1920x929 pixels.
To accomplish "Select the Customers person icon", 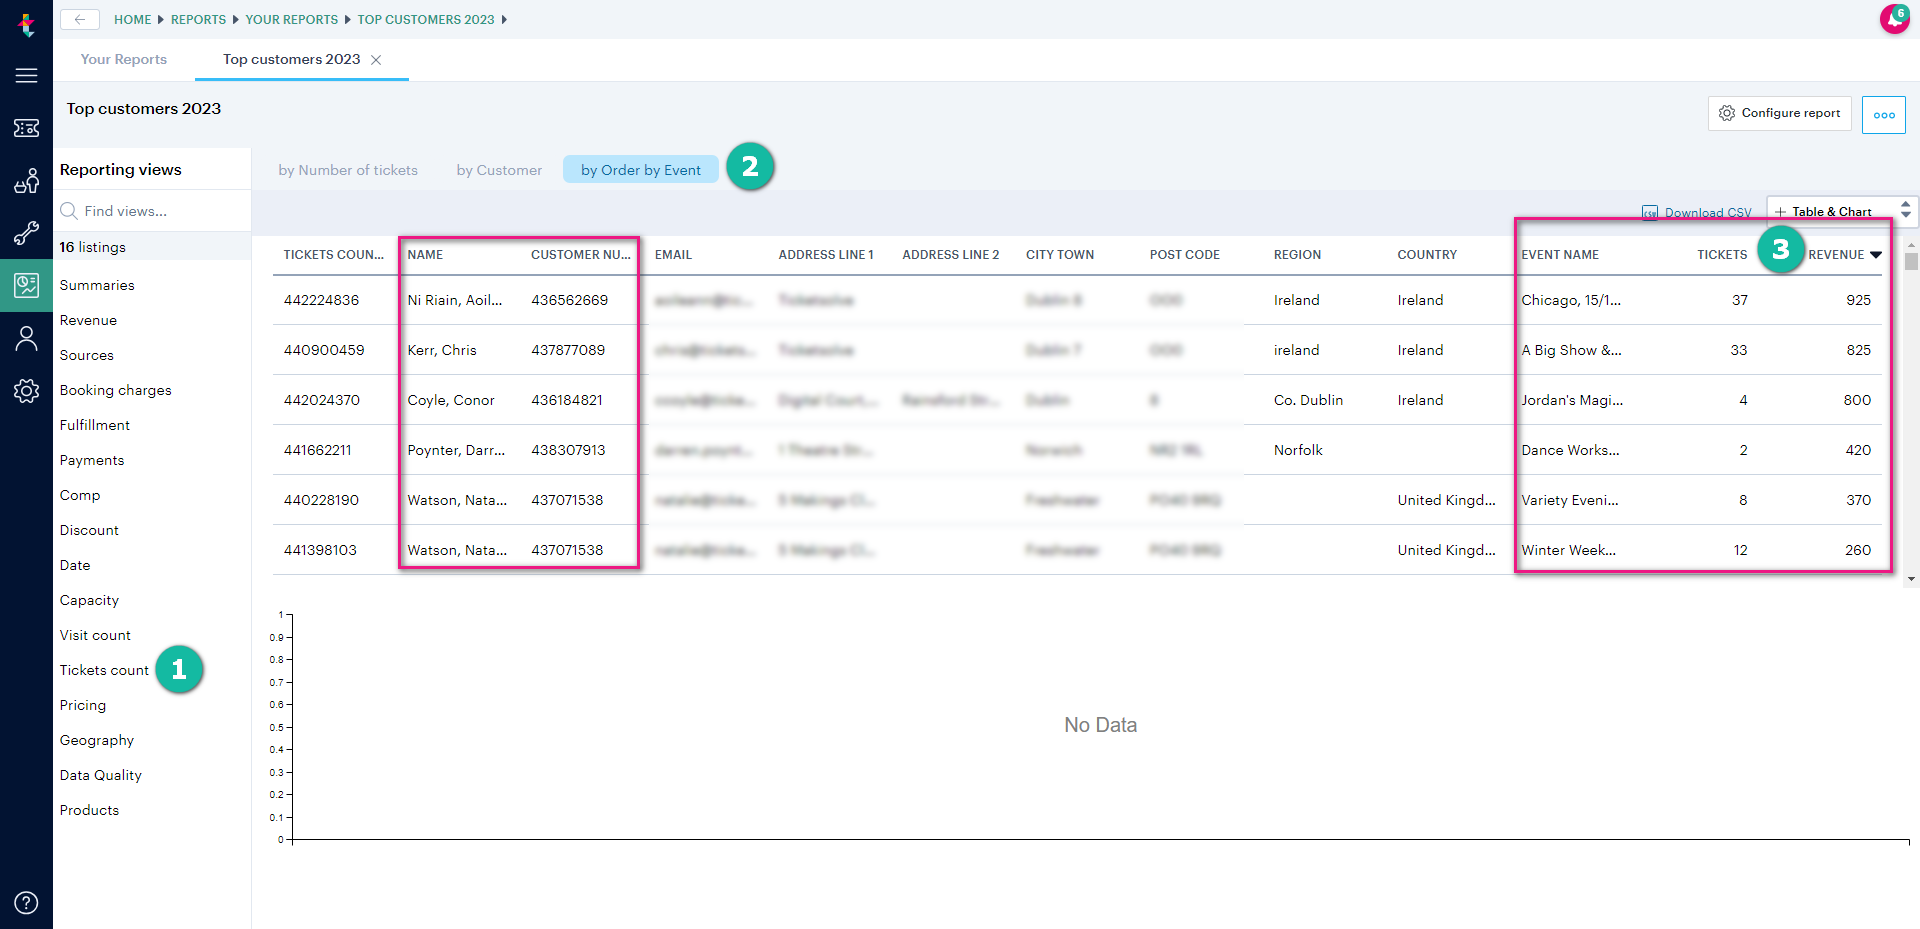I will coord(26,338).
